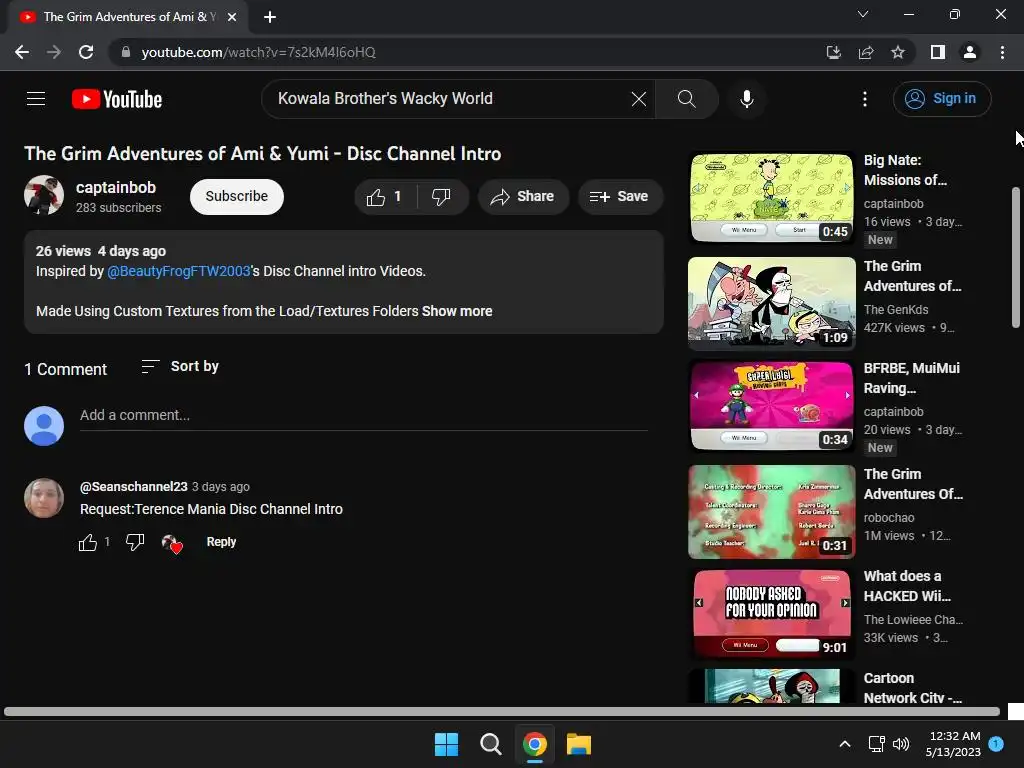The width and height of the screenshot is (1024, 768).
Task: Open robochao Grim Adventures thumbnail
Action: coord(771,511)
